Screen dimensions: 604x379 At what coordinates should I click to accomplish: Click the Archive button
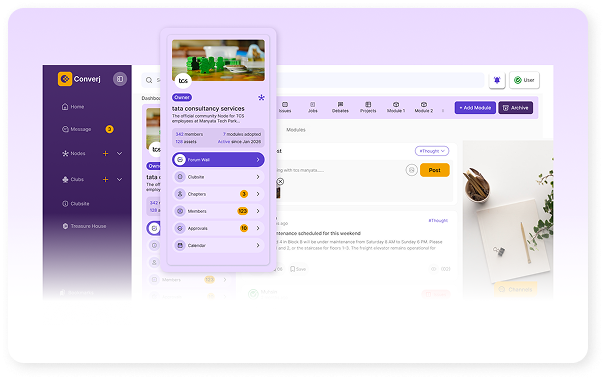click(516, 108)
